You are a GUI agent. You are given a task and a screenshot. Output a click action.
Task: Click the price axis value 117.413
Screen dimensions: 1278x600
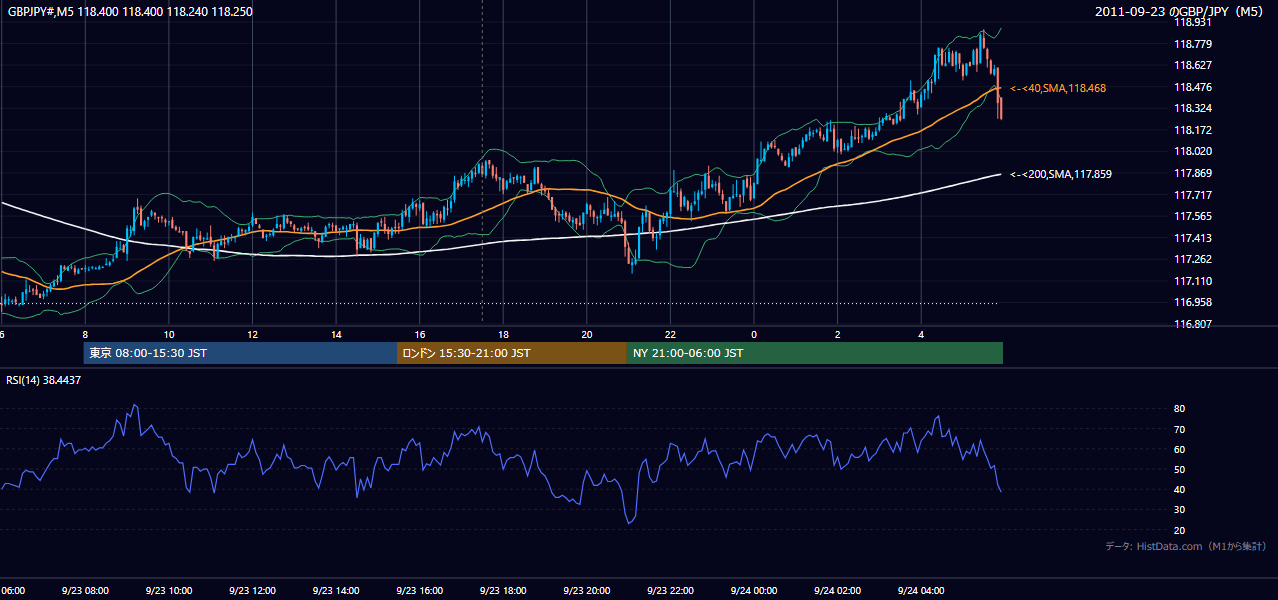click(1194, 238)
